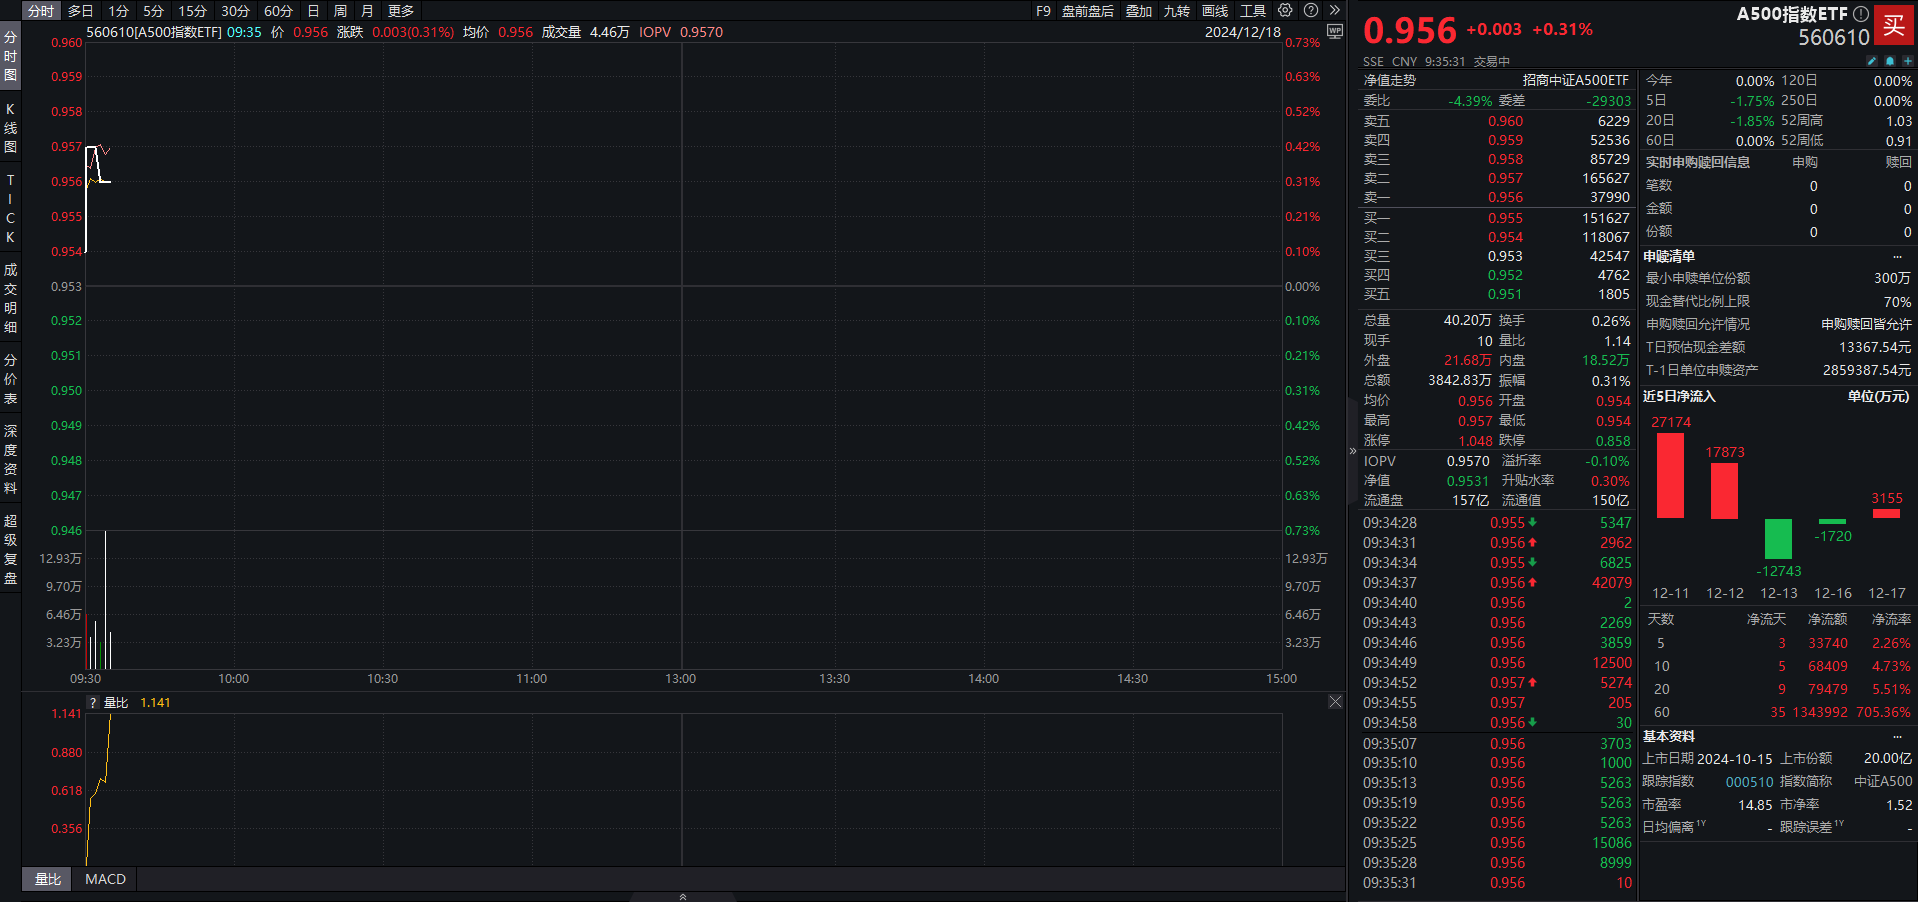Image resolution: width=1918 pixels, height=902 pixels.
Task: Select the 15分 timeframe tab
Action: (192, 11)
